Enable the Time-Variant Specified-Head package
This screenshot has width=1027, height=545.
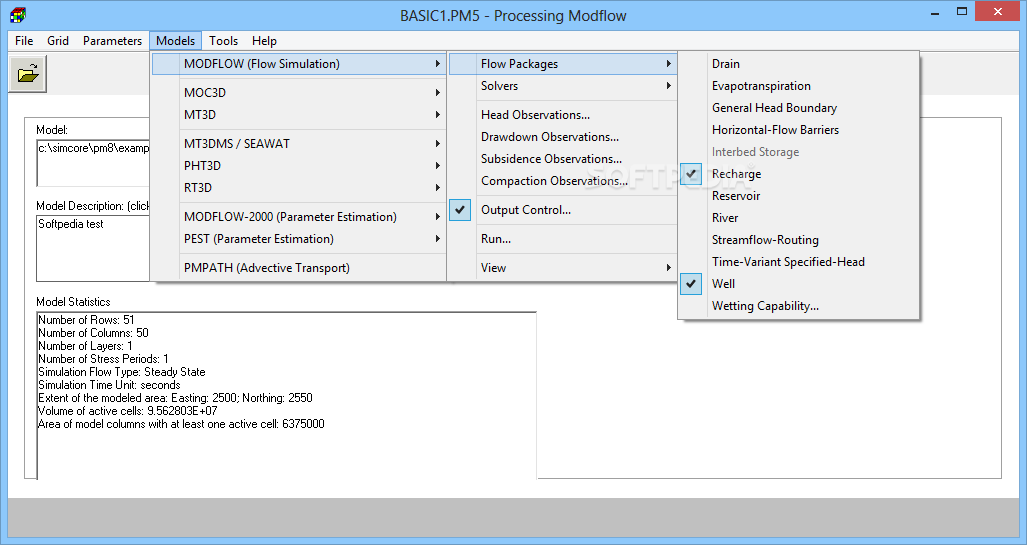(x=798, y=262)
